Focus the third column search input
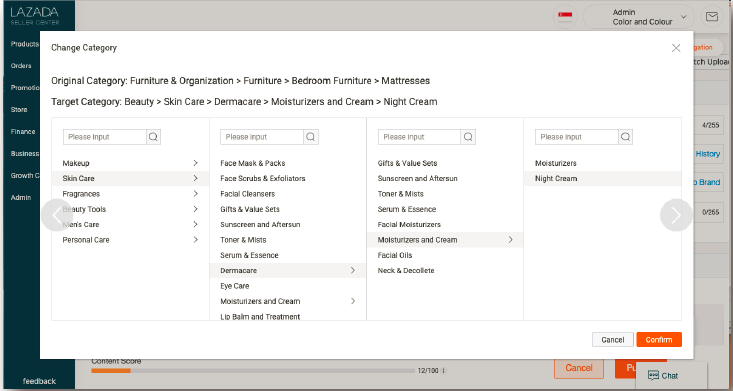 click(x=420, y=137)
